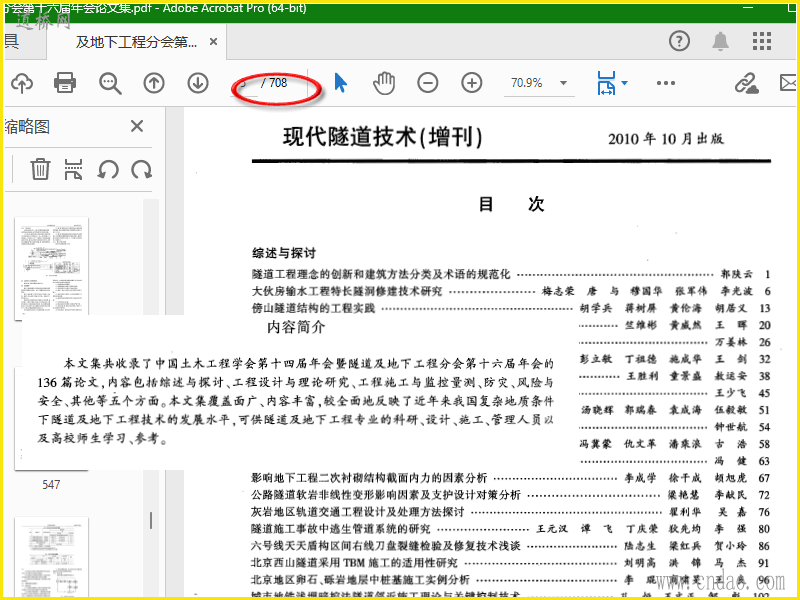The image size is (800, 600).
Task: Click the 现代隧道技术(增刊) title
Action: (x=383, y=137)
